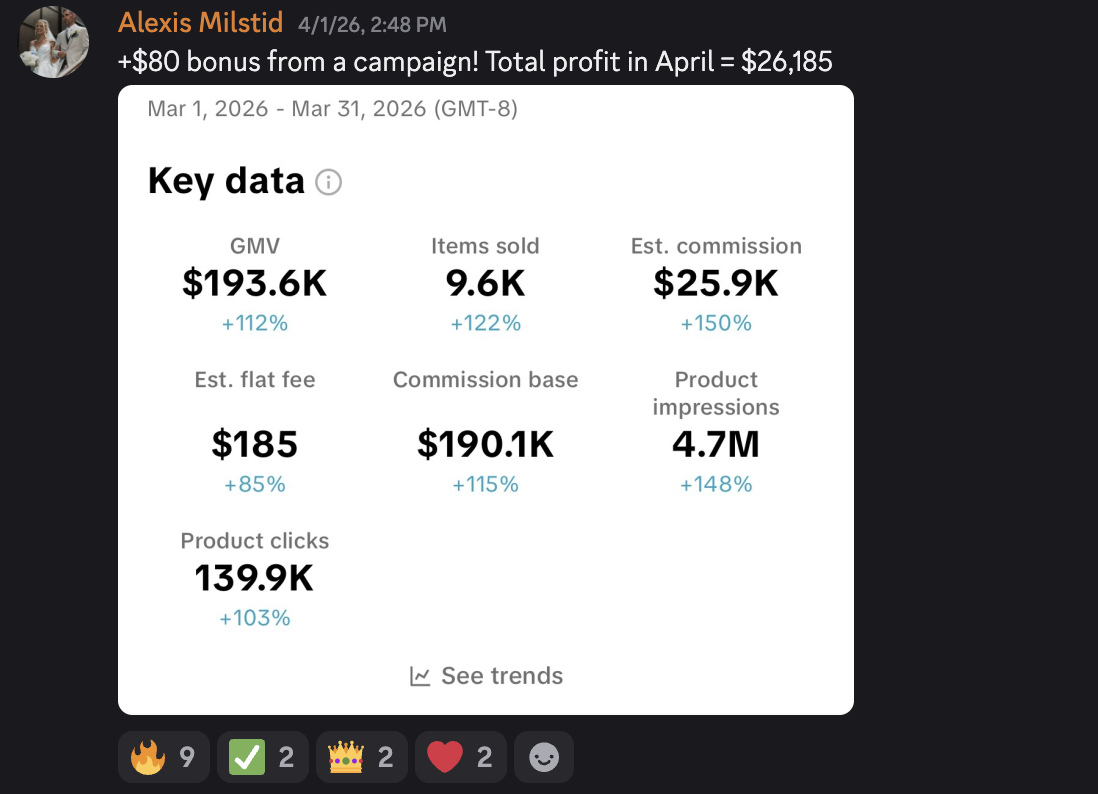Open the add reaction smiley picker
1098x794 pixels.
(x=544, y=757)
